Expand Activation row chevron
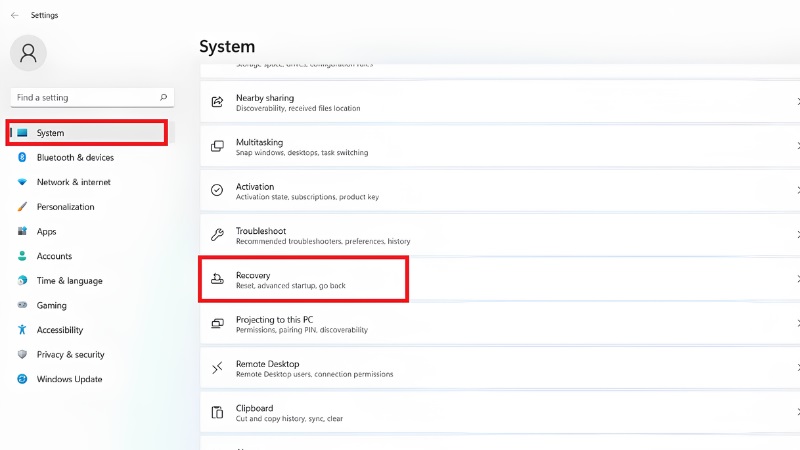This screenshot has height=450, width=800. pos(797,190)
